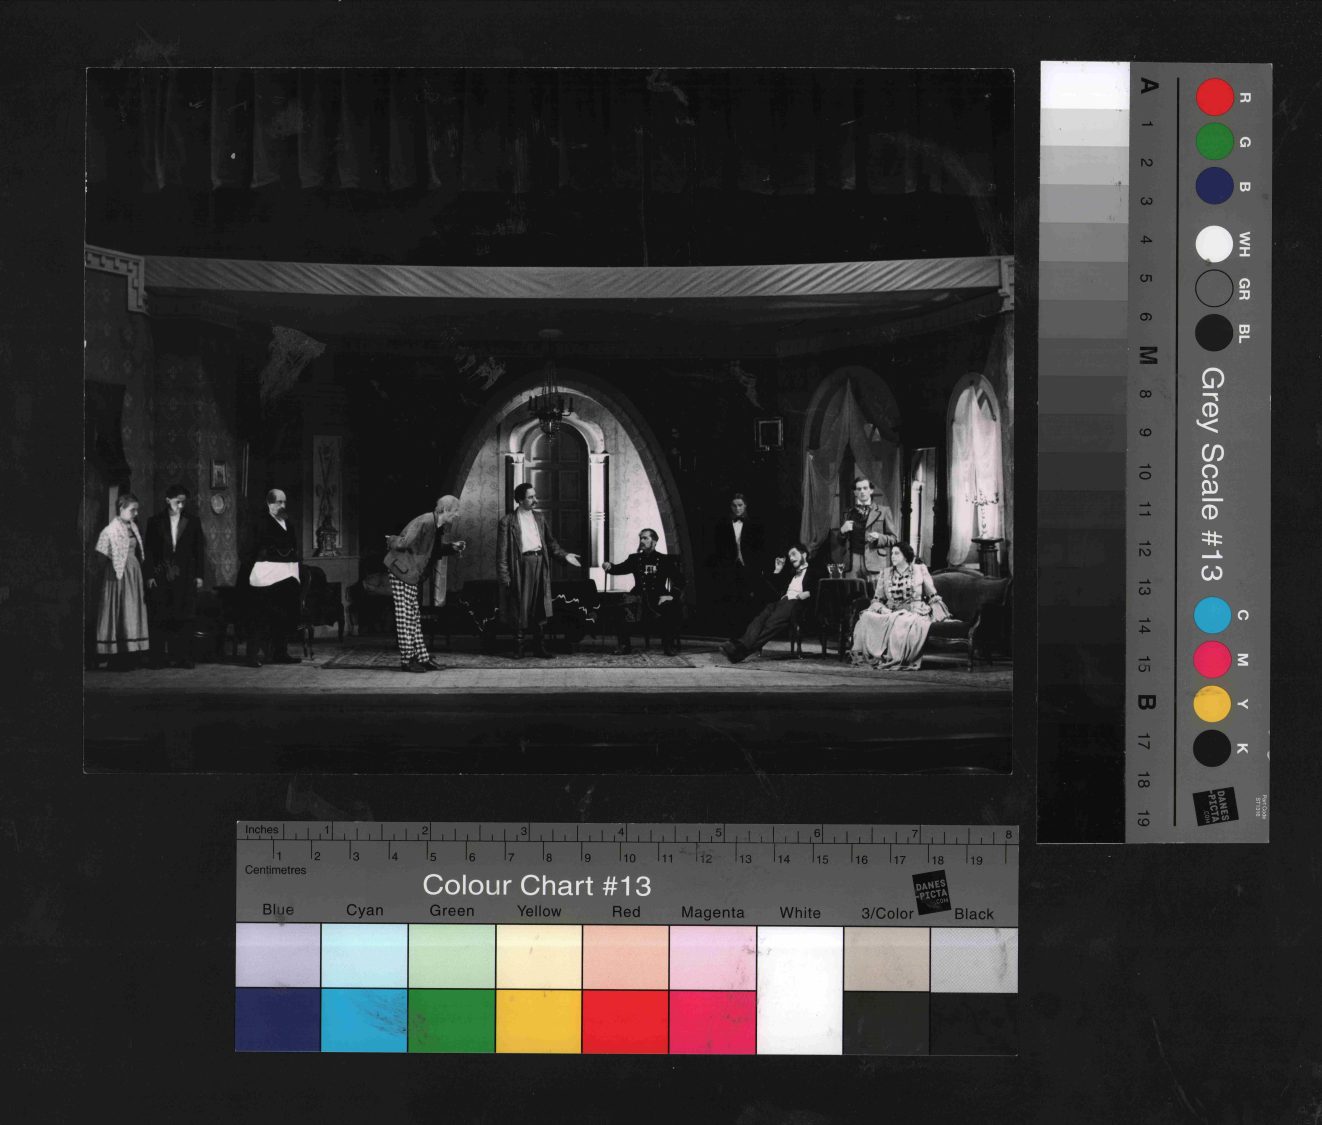Pick the saturated red swatch in the colour chart
Screen dimensions: 1322x1125
[625, 1021]
